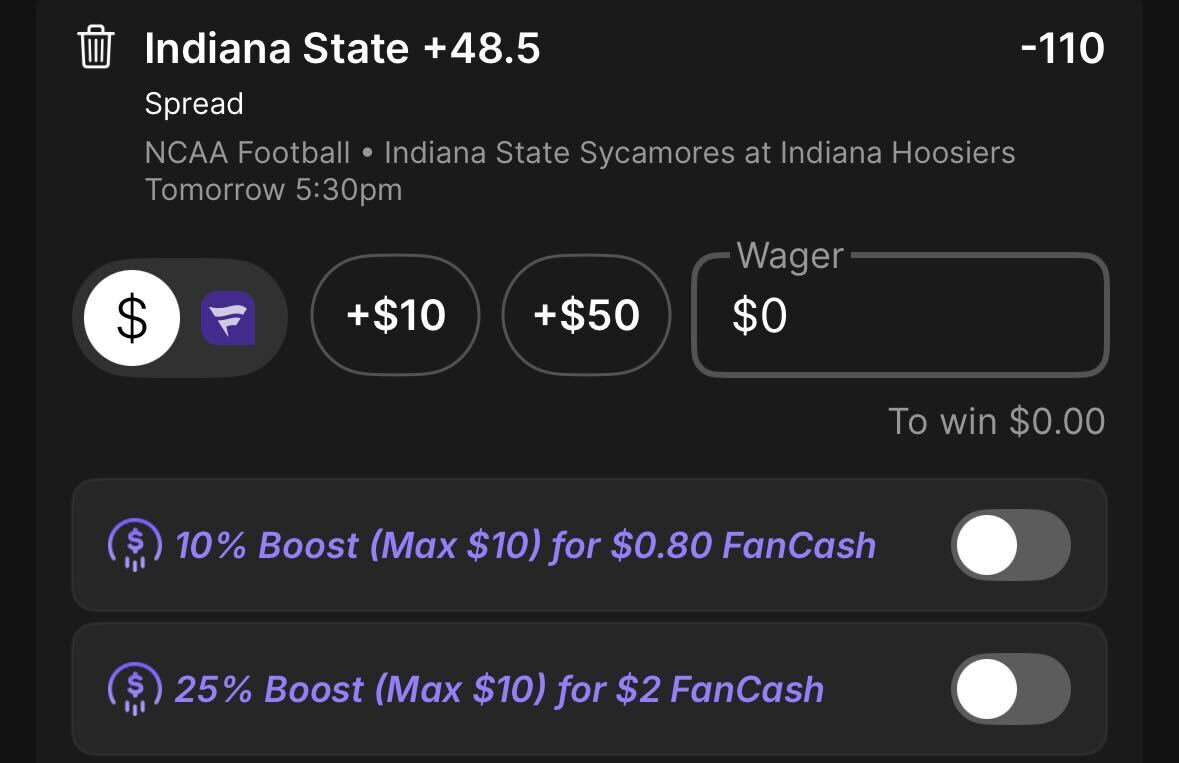Image resolution: width=1179 pixels, height=763 pixels.
Task: Tap the To win $0.00 payout text
Action: (x=996, y=421)
